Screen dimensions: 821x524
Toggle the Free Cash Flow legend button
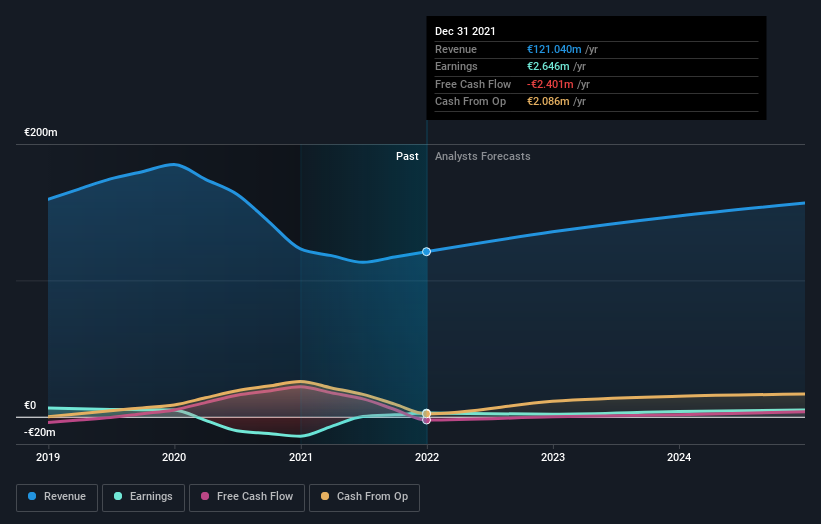[x=247, y=497]
